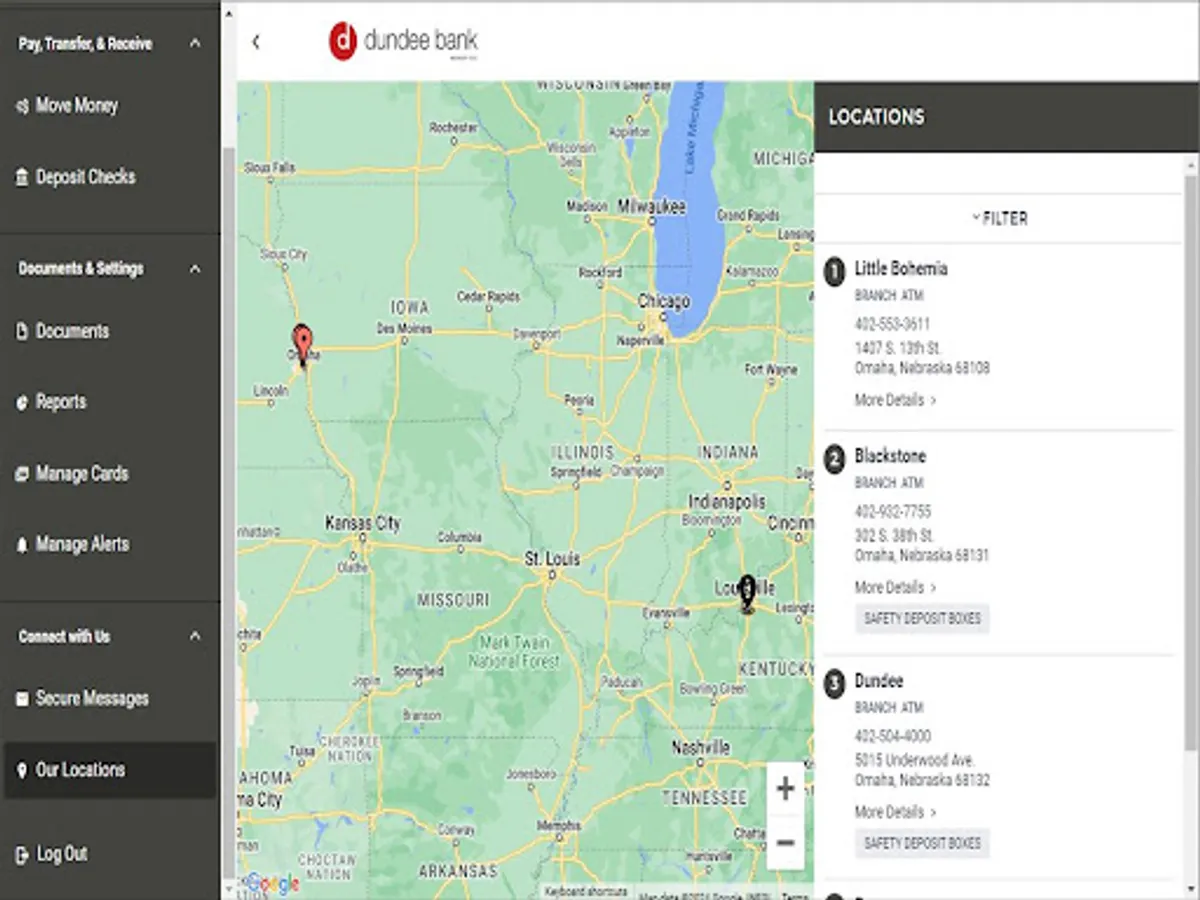The height and width of the screenshot is (900, 1200).
Task: Click the back arrow beside the logo
Action: (x=256, y=42)
